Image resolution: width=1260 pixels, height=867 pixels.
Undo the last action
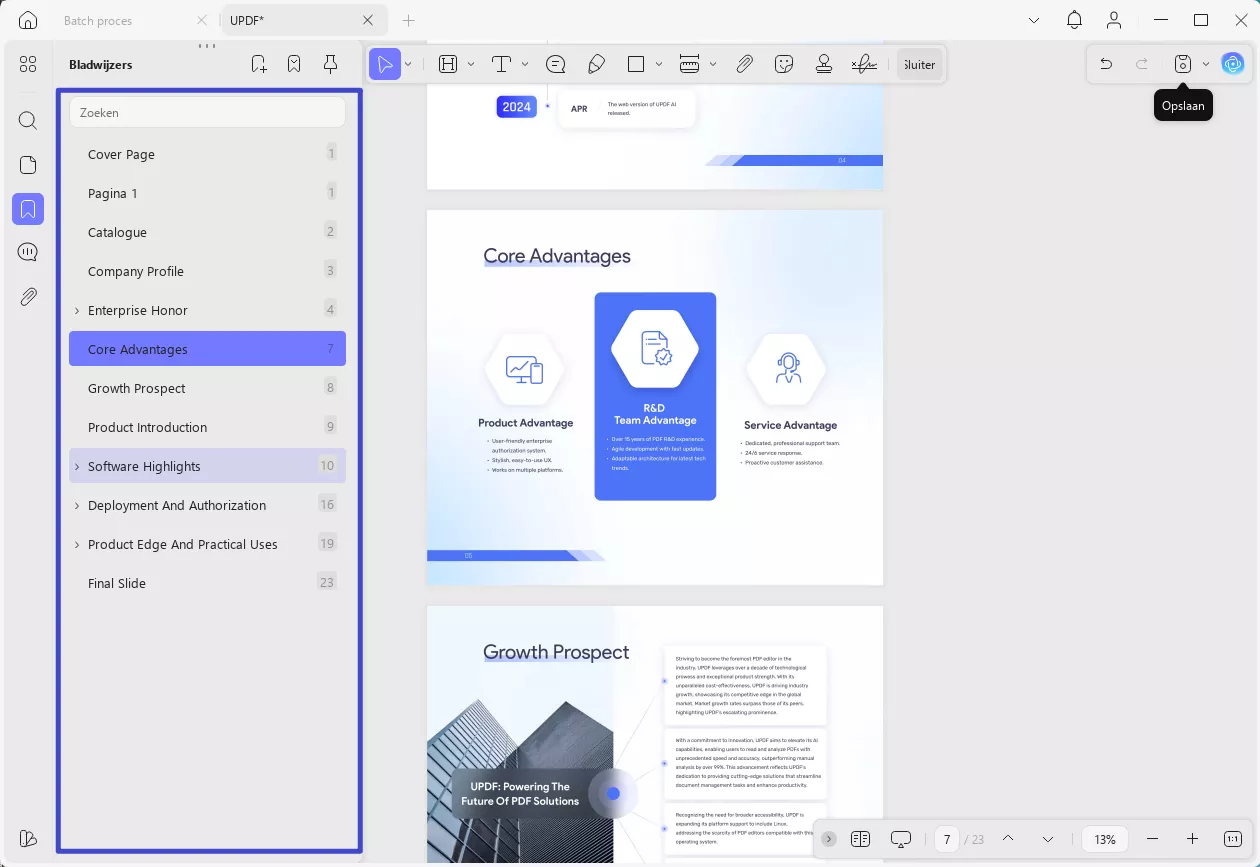click(1106, 64)
